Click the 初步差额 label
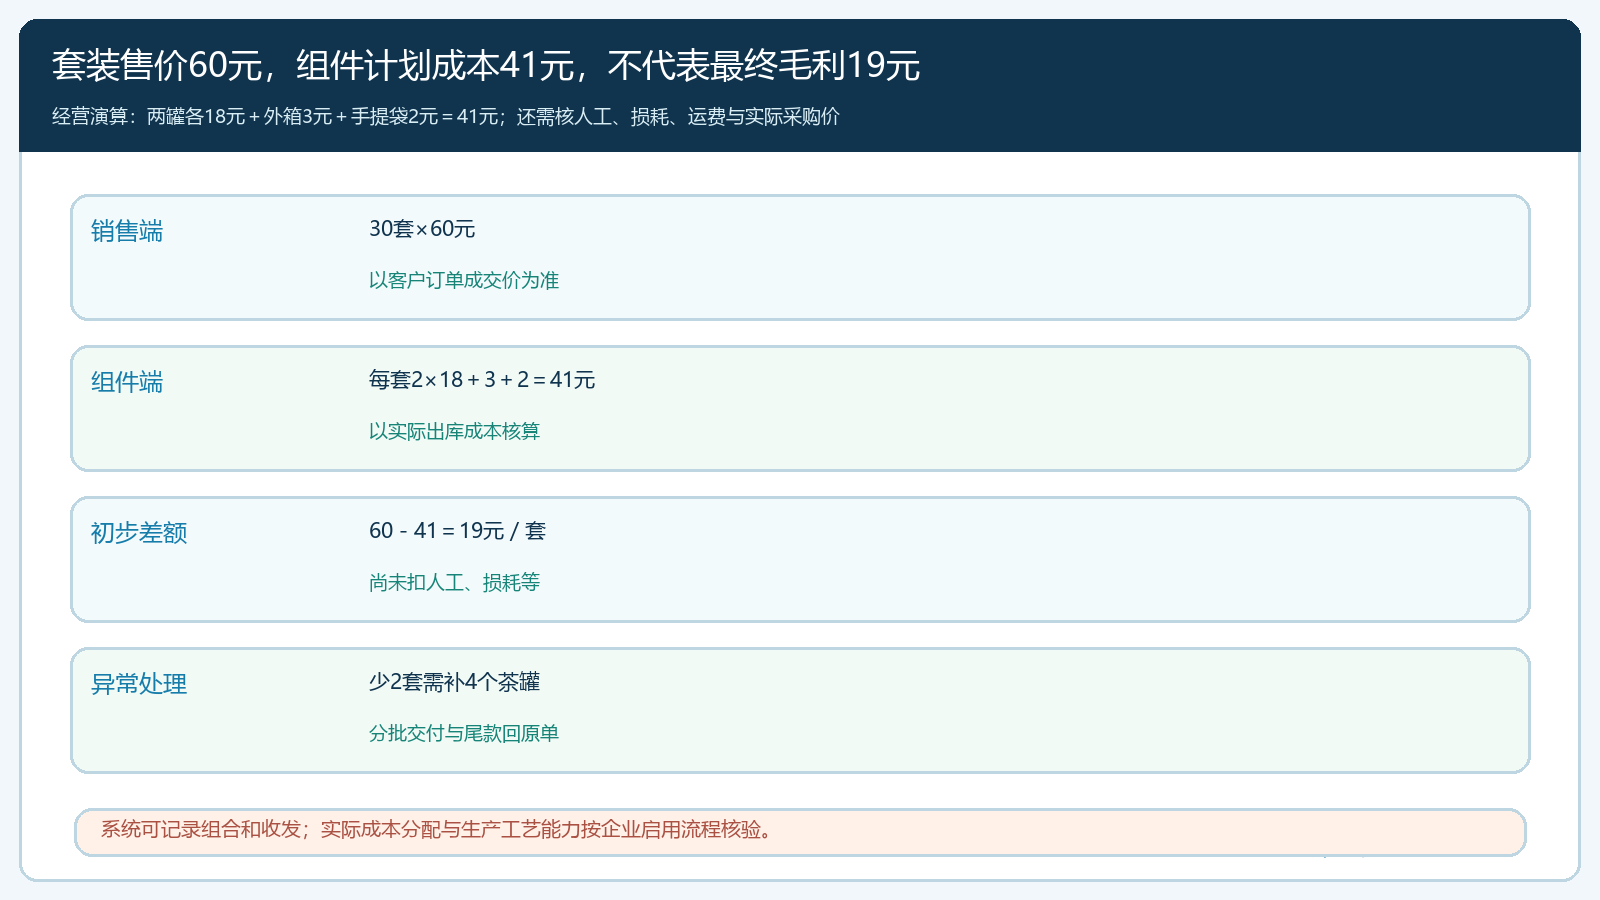 (139, 533)
